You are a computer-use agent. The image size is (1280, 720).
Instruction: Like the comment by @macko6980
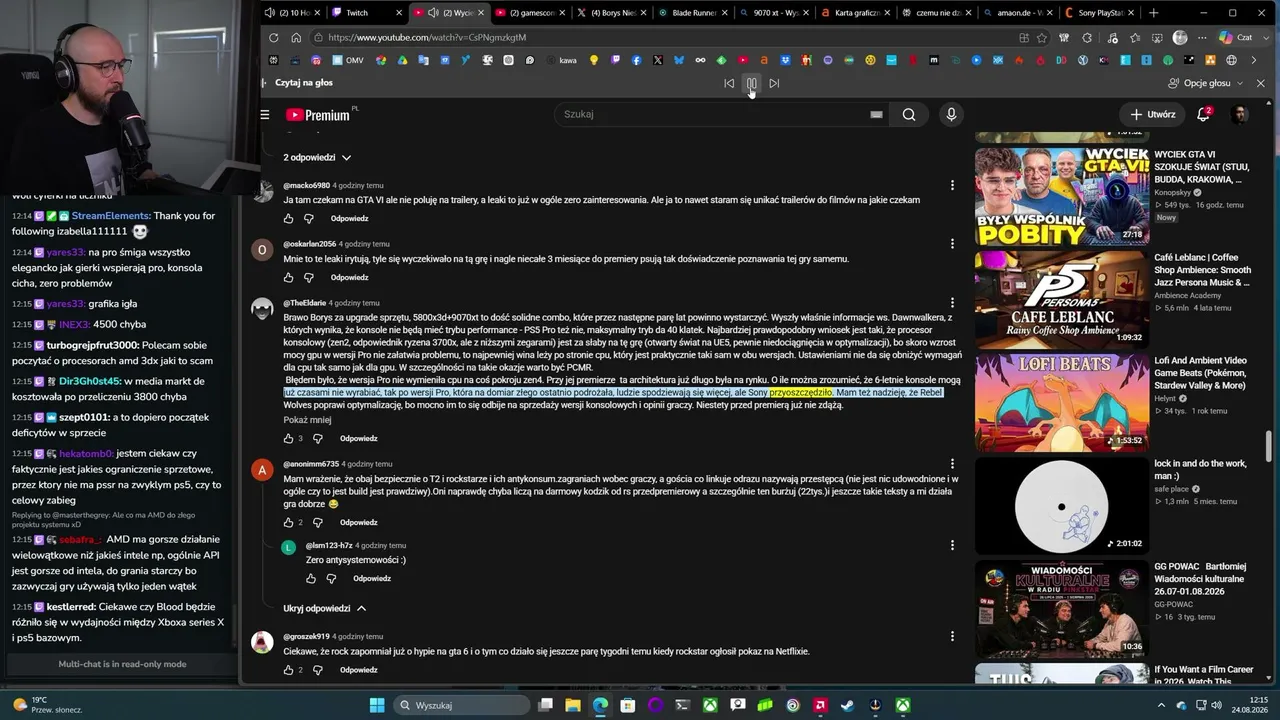pos(288,219)
